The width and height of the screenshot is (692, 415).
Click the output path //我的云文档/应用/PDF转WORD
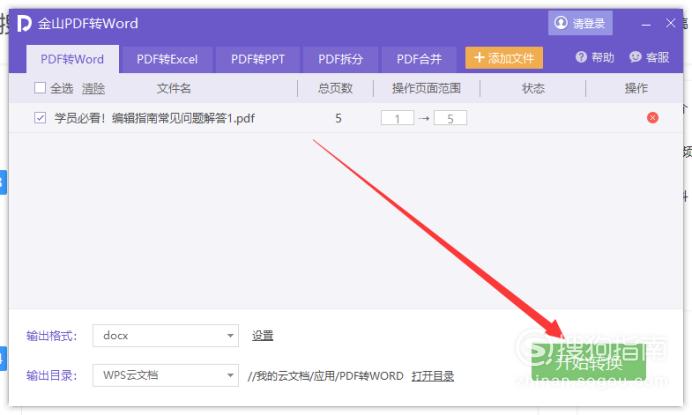326,376
